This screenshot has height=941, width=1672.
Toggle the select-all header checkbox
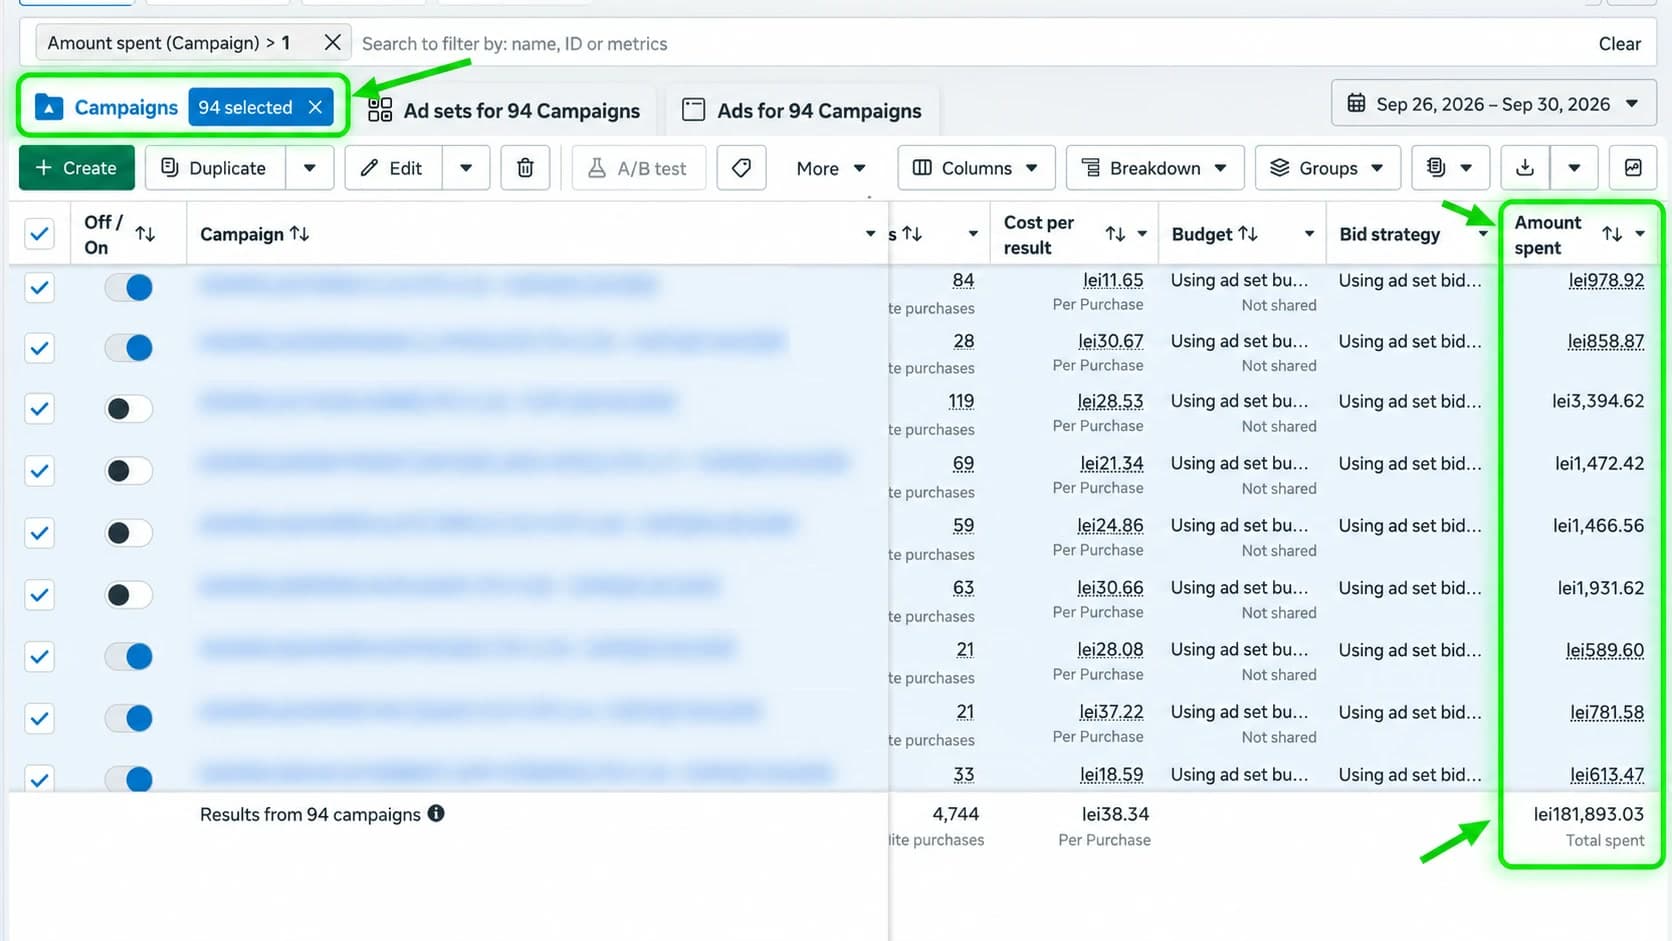pyautogui.click(x=39, y=234)
